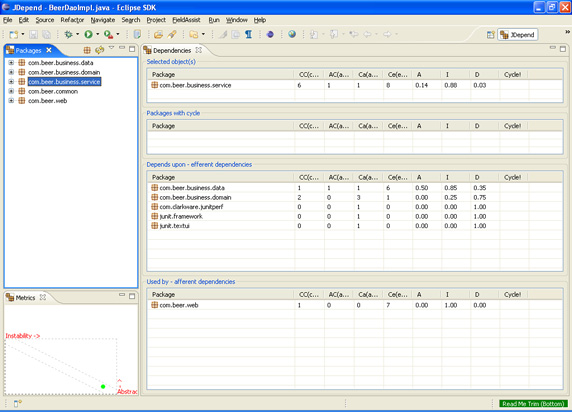Maximize the Dependencies view panel

click(x=563, y=49)
